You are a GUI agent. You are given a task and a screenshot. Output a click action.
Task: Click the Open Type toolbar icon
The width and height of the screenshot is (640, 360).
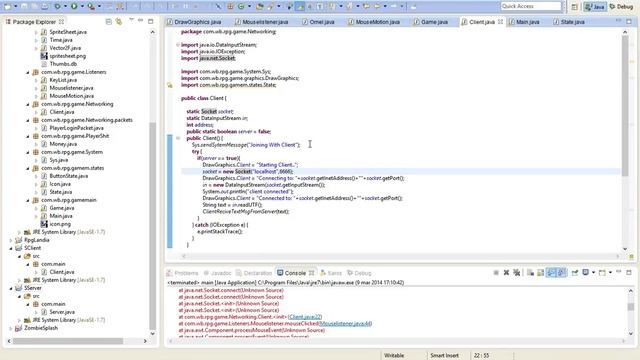(x=260, y=6)
